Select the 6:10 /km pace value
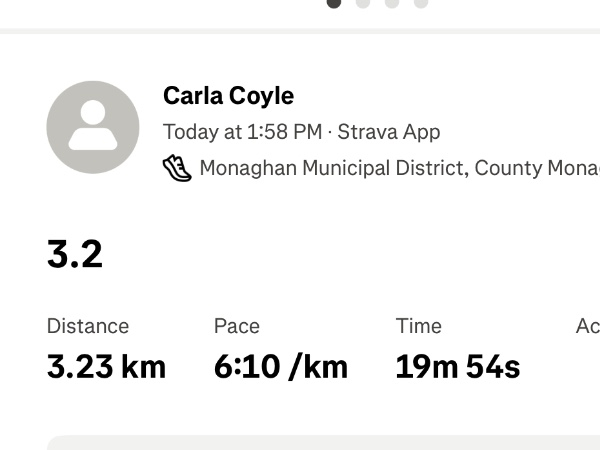This screenshot has width=600, height=450. pyautogui.click(x=281, y=367)
